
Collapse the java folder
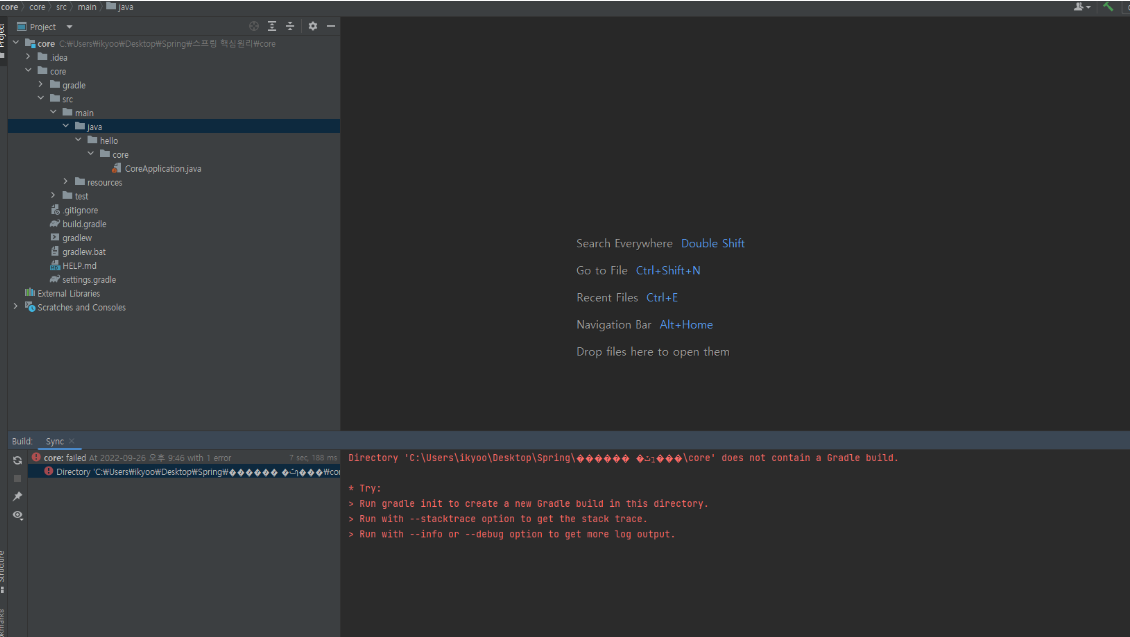pos(66,126)
